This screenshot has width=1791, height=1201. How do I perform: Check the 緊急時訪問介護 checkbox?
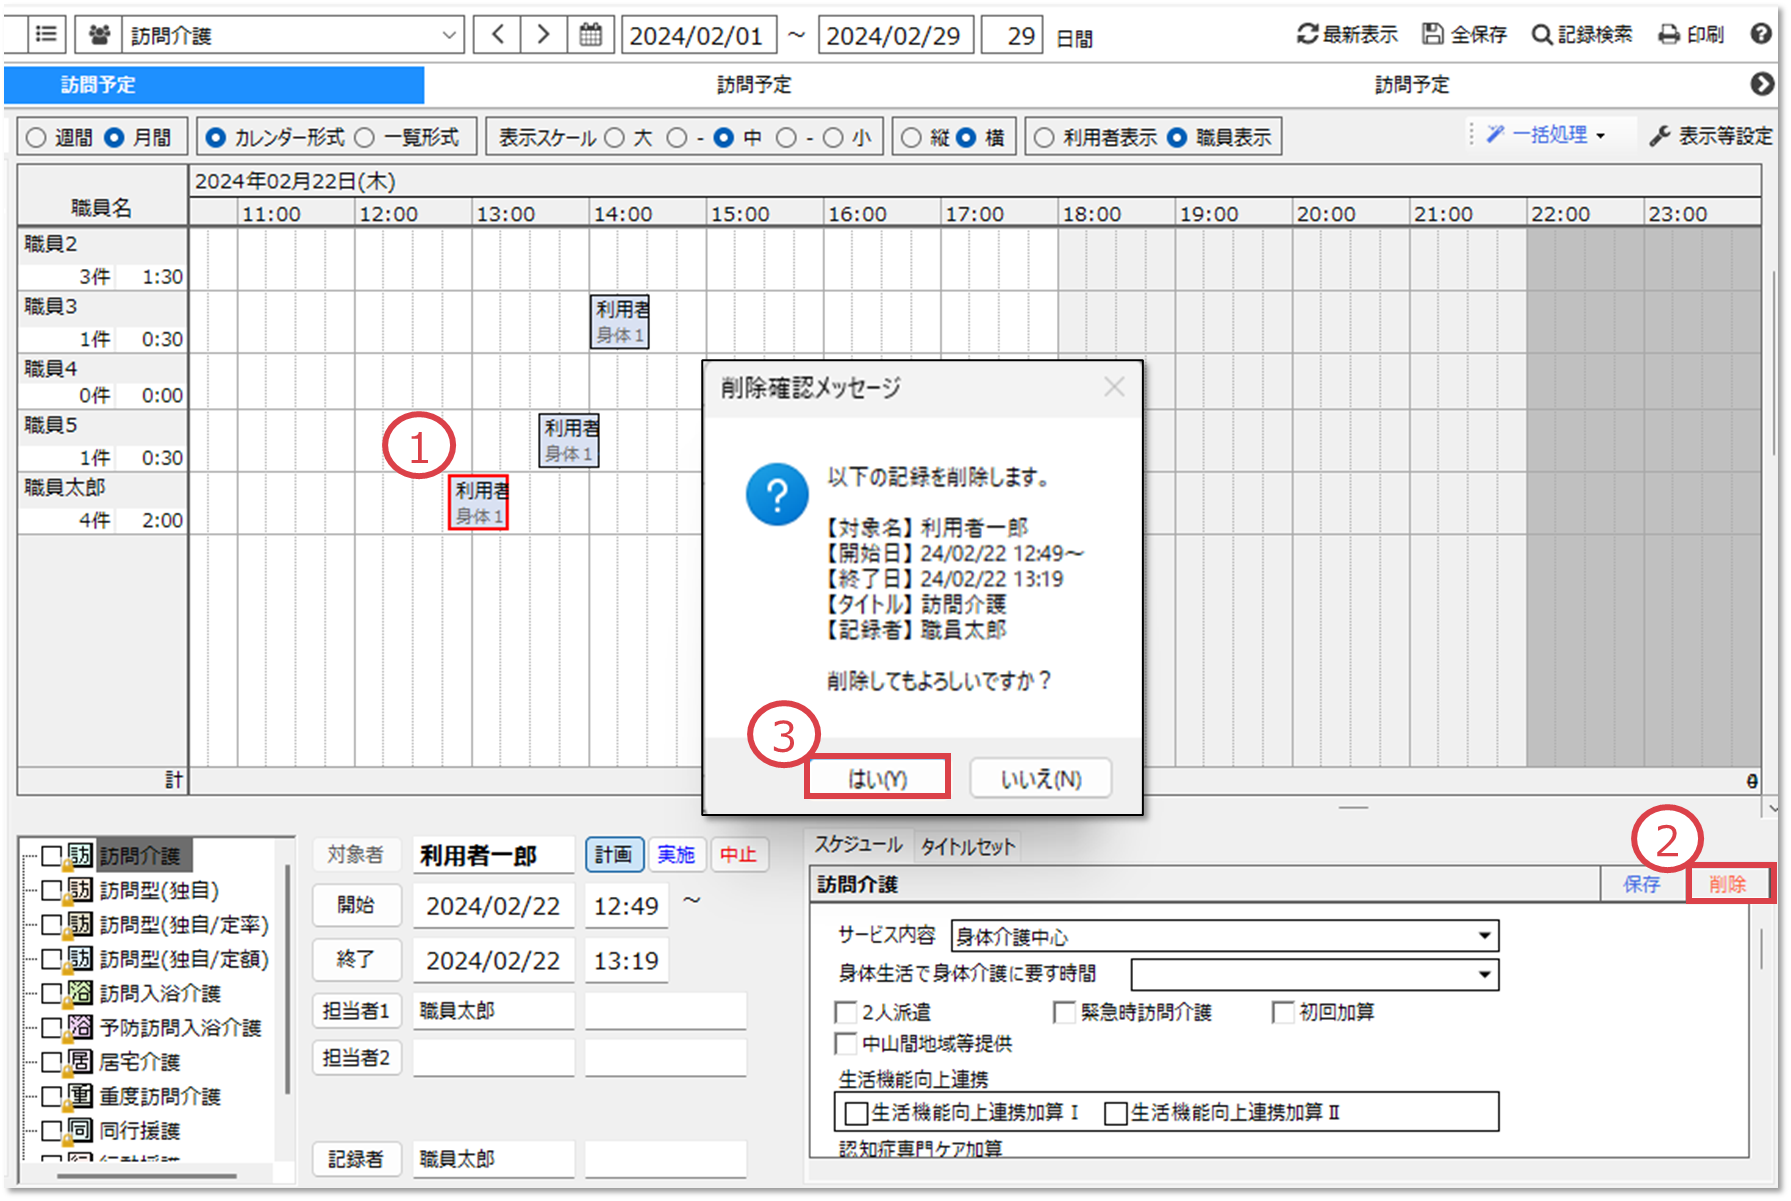tap(1065, 1012)
